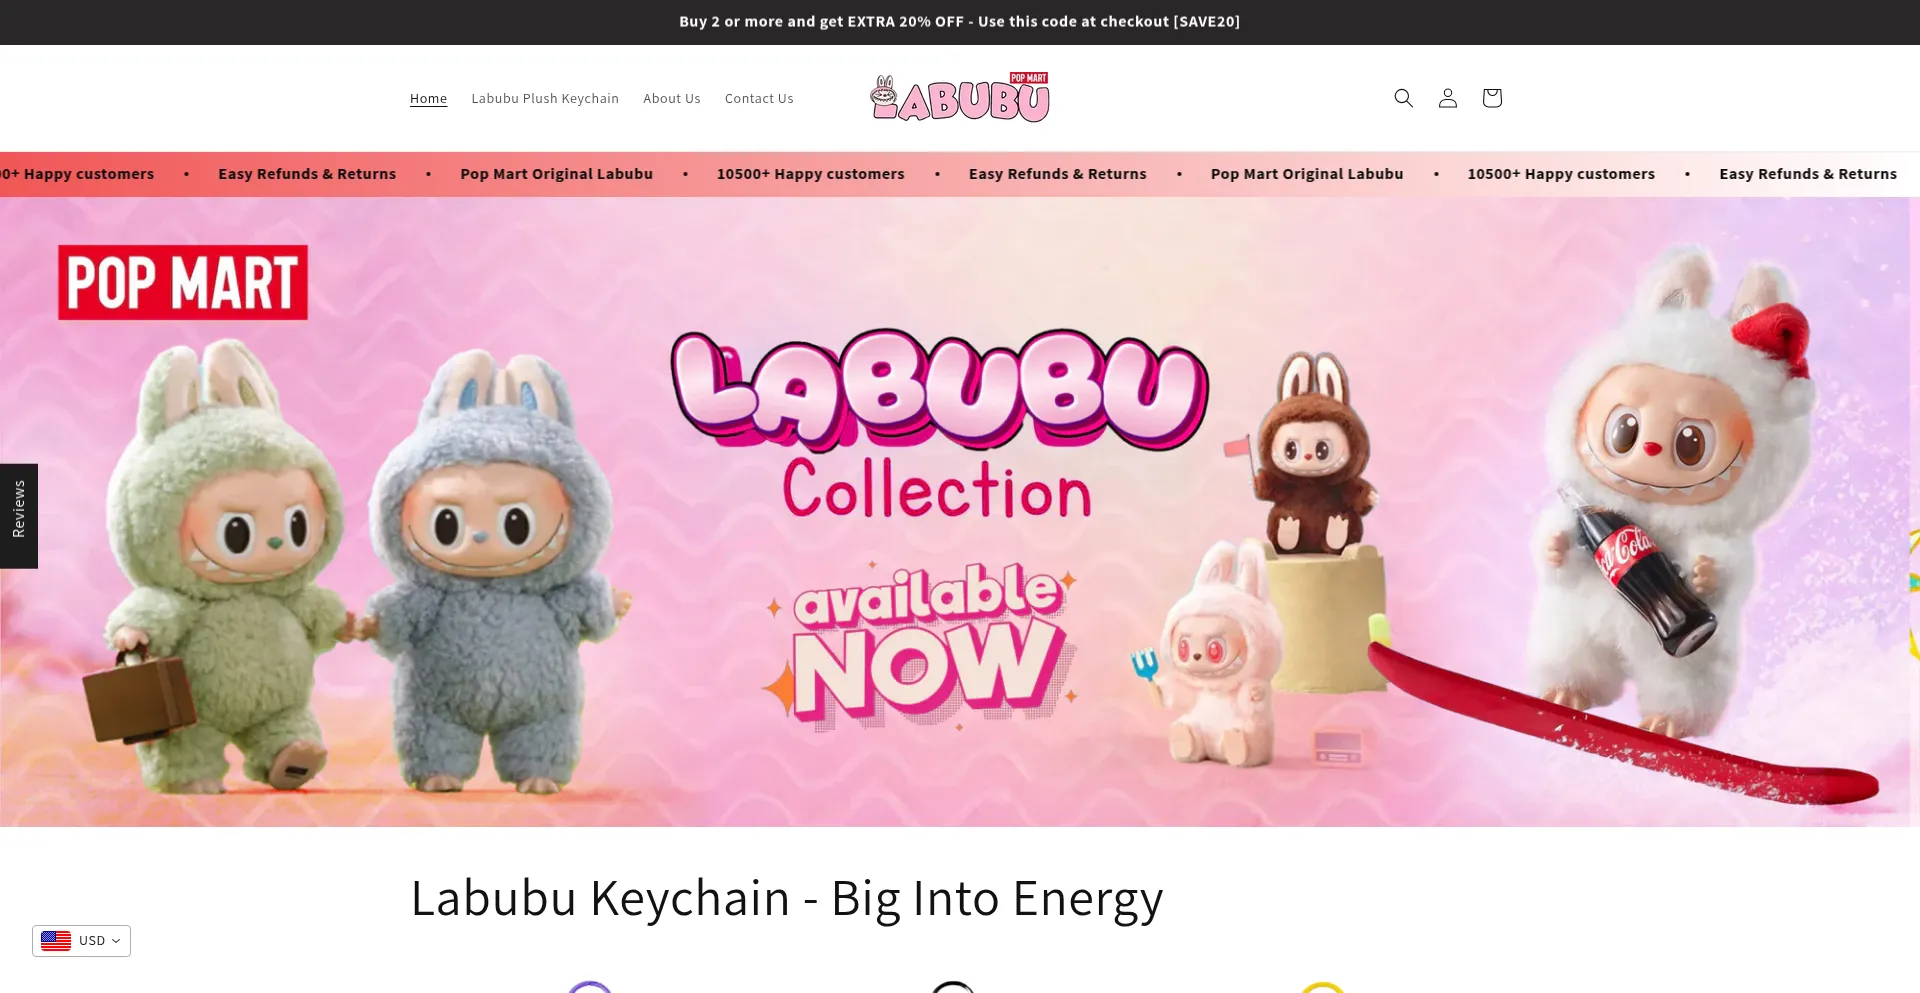This screenshot has height=993, width=1920.
Task: Click the Coca-Cola bottle on the banner
Action: 1638,573
